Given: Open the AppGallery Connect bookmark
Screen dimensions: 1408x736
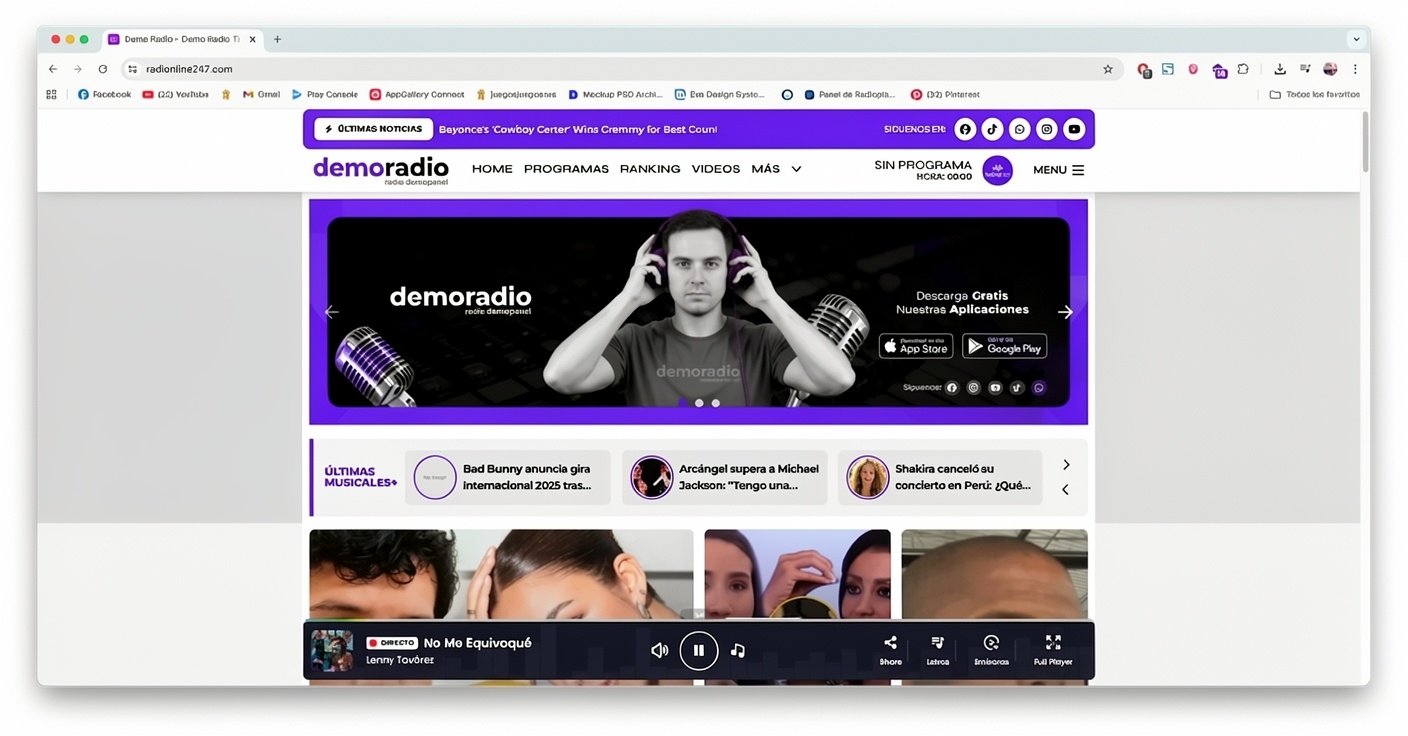Looking at the screenshot, I should (417, 94).
